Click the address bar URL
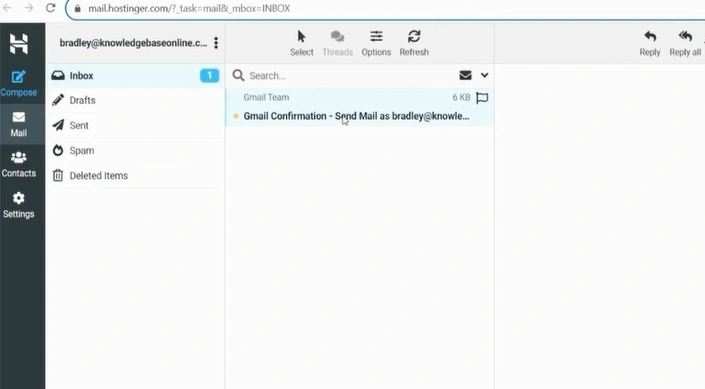Viewport: 705px width, 389px height. (x=189, y=9)
